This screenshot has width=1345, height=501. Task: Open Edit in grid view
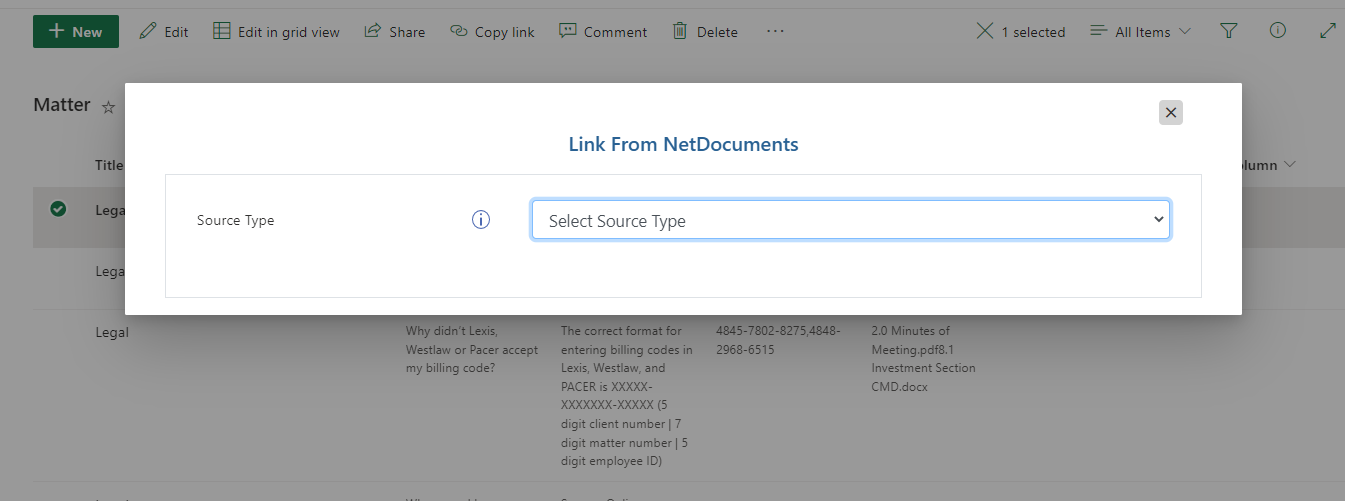(276, 32)
